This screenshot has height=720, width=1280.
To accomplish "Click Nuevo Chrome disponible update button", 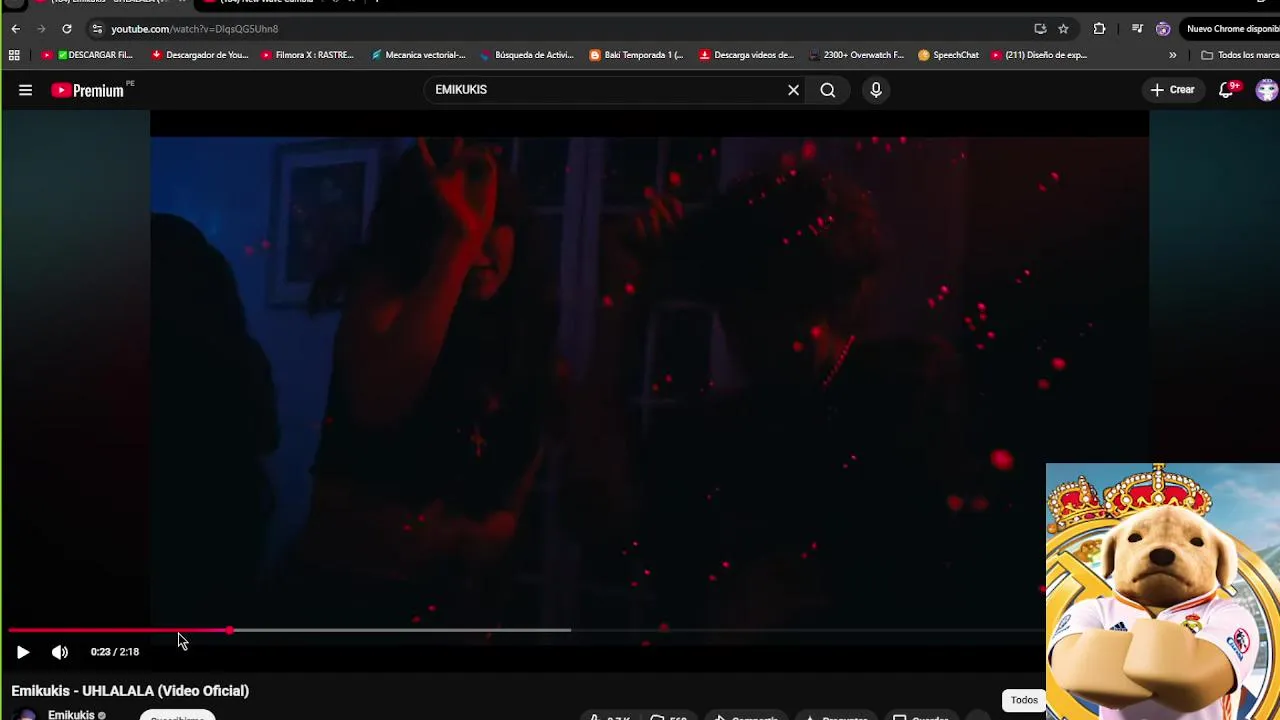I will [x=1231, y=29].
